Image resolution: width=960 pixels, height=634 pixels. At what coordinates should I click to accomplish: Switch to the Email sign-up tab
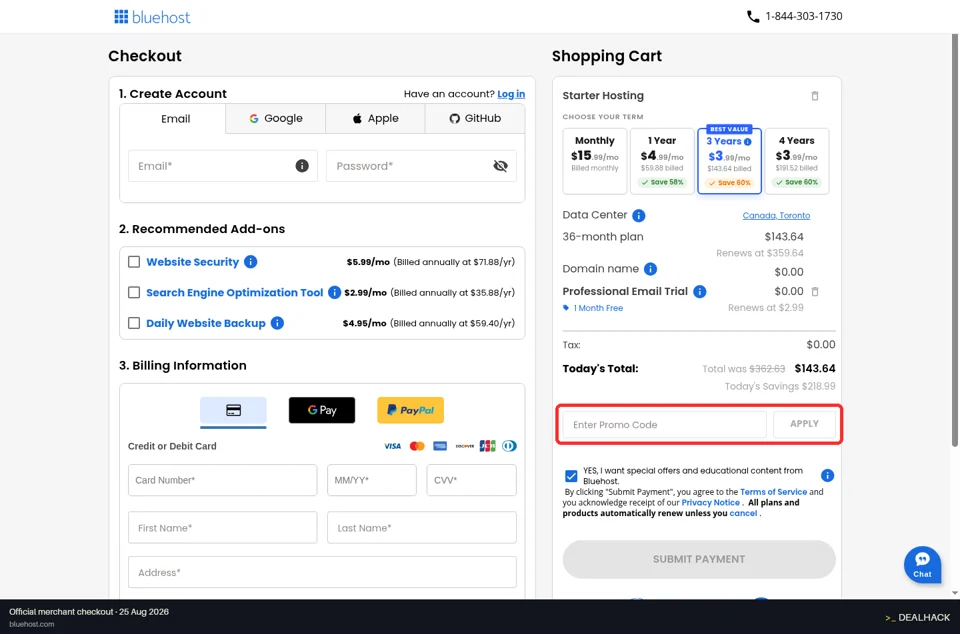[176, 119]
